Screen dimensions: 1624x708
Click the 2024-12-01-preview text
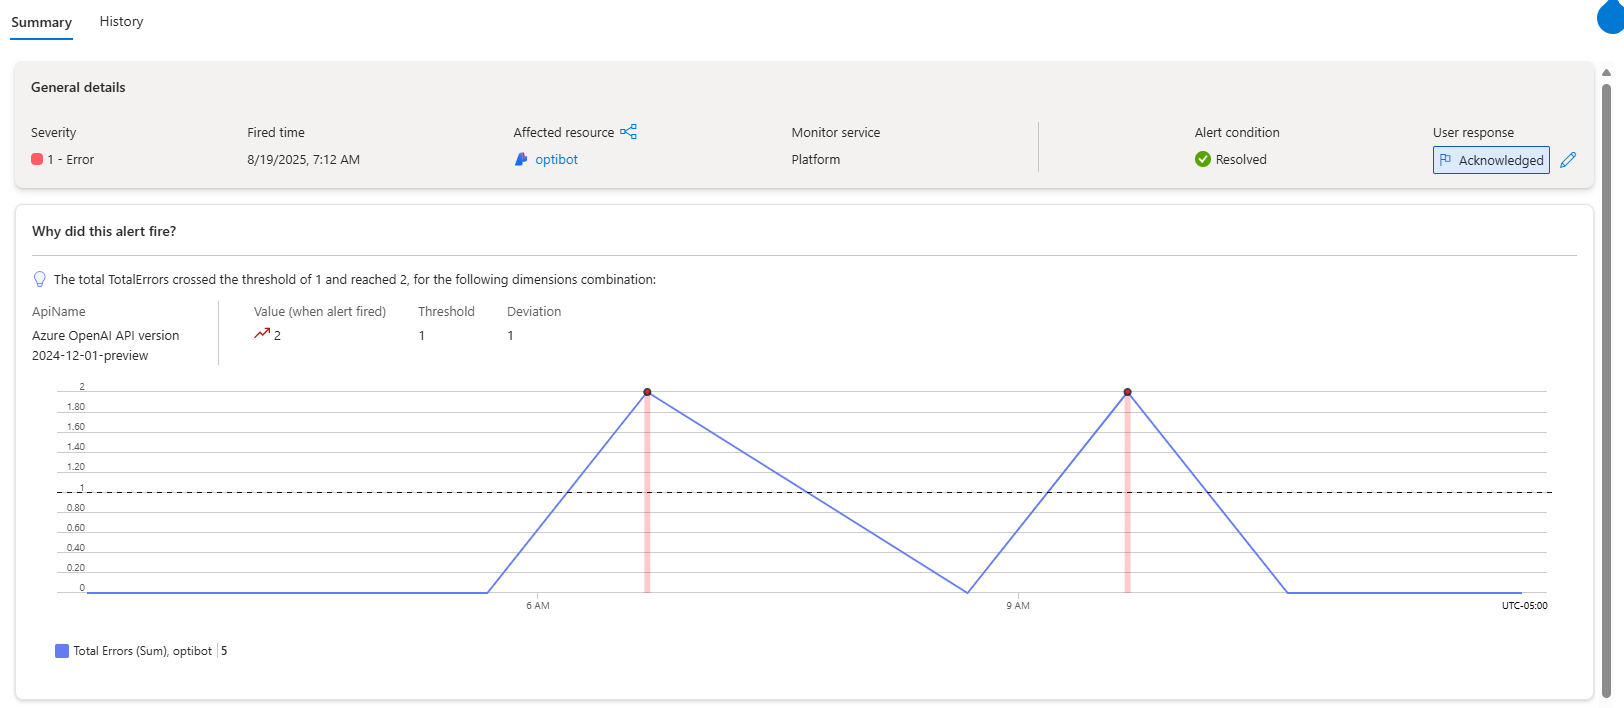pos(90,355)
